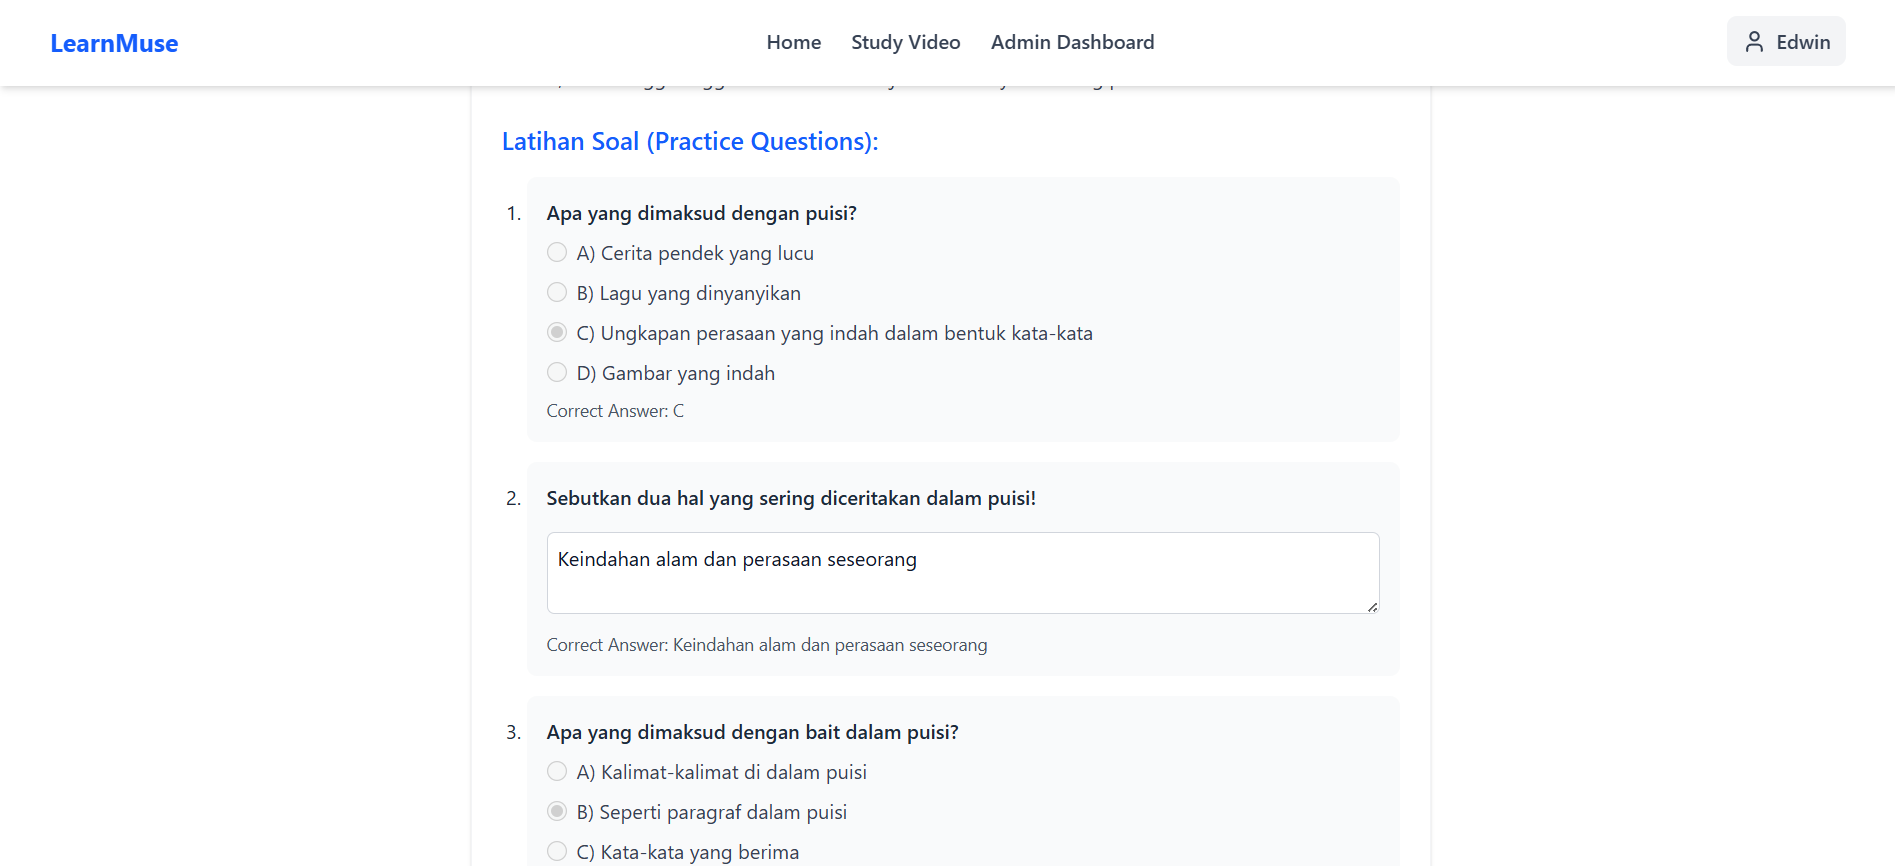Click the user profile icon beside Edwin
This screenshot has height=866, width=1895.
(x=1754, y=42)
